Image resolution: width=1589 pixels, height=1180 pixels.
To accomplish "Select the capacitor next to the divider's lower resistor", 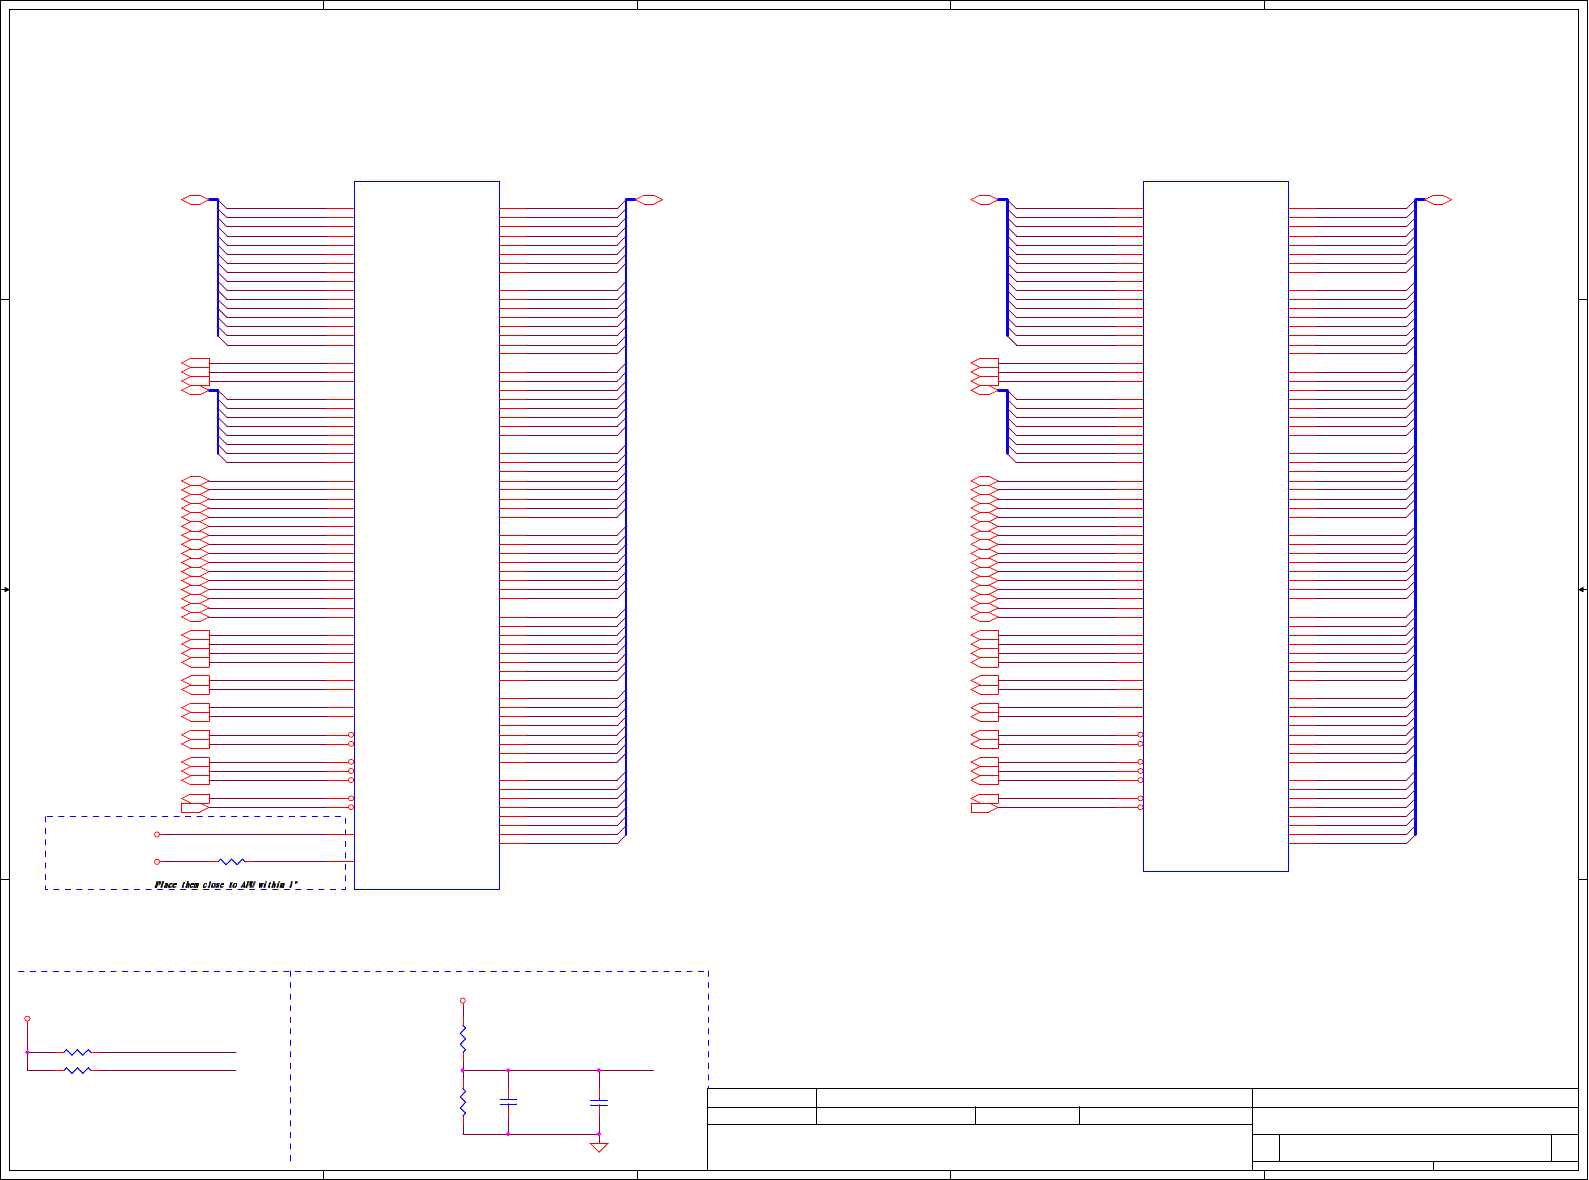I will [508, 1102].
